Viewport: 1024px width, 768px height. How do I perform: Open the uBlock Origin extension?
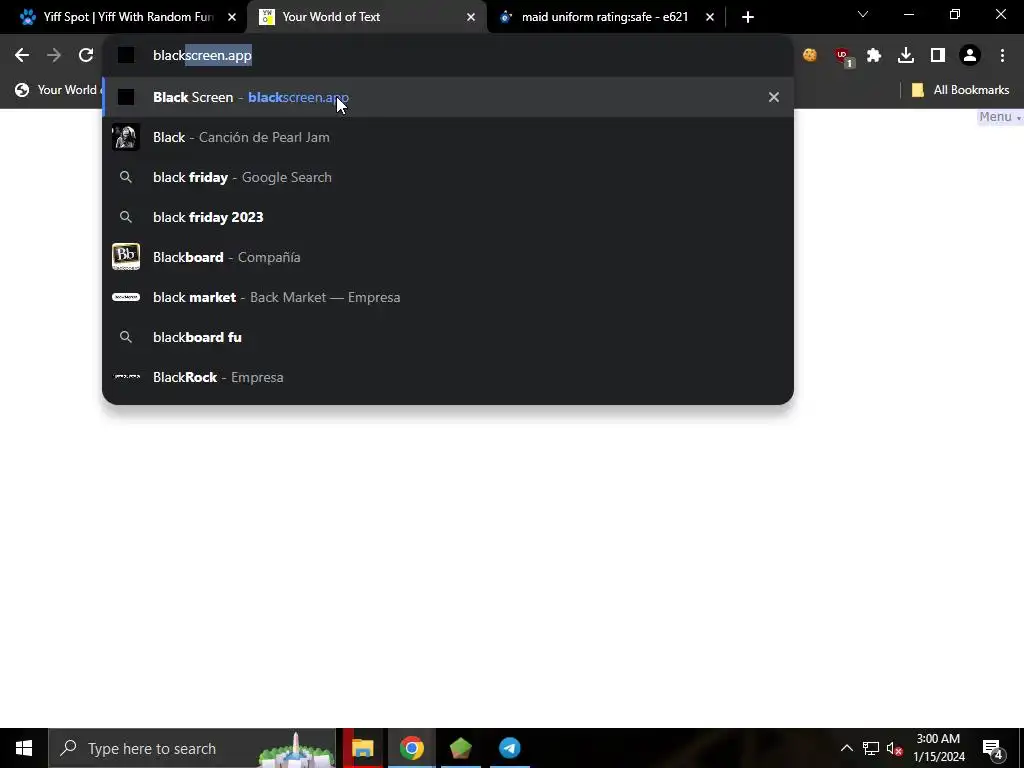pyautogui.click(x=843, y=57)
